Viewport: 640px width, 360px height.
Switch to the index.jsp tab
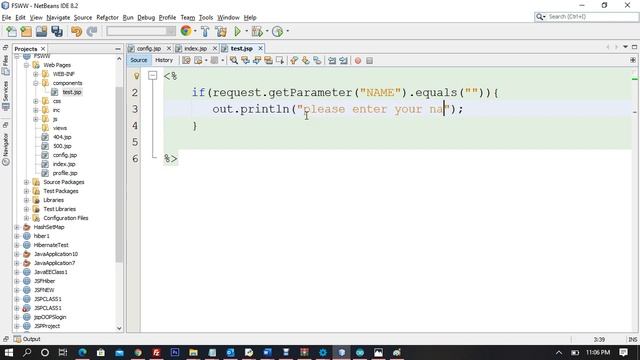click(x=195, y=48)
